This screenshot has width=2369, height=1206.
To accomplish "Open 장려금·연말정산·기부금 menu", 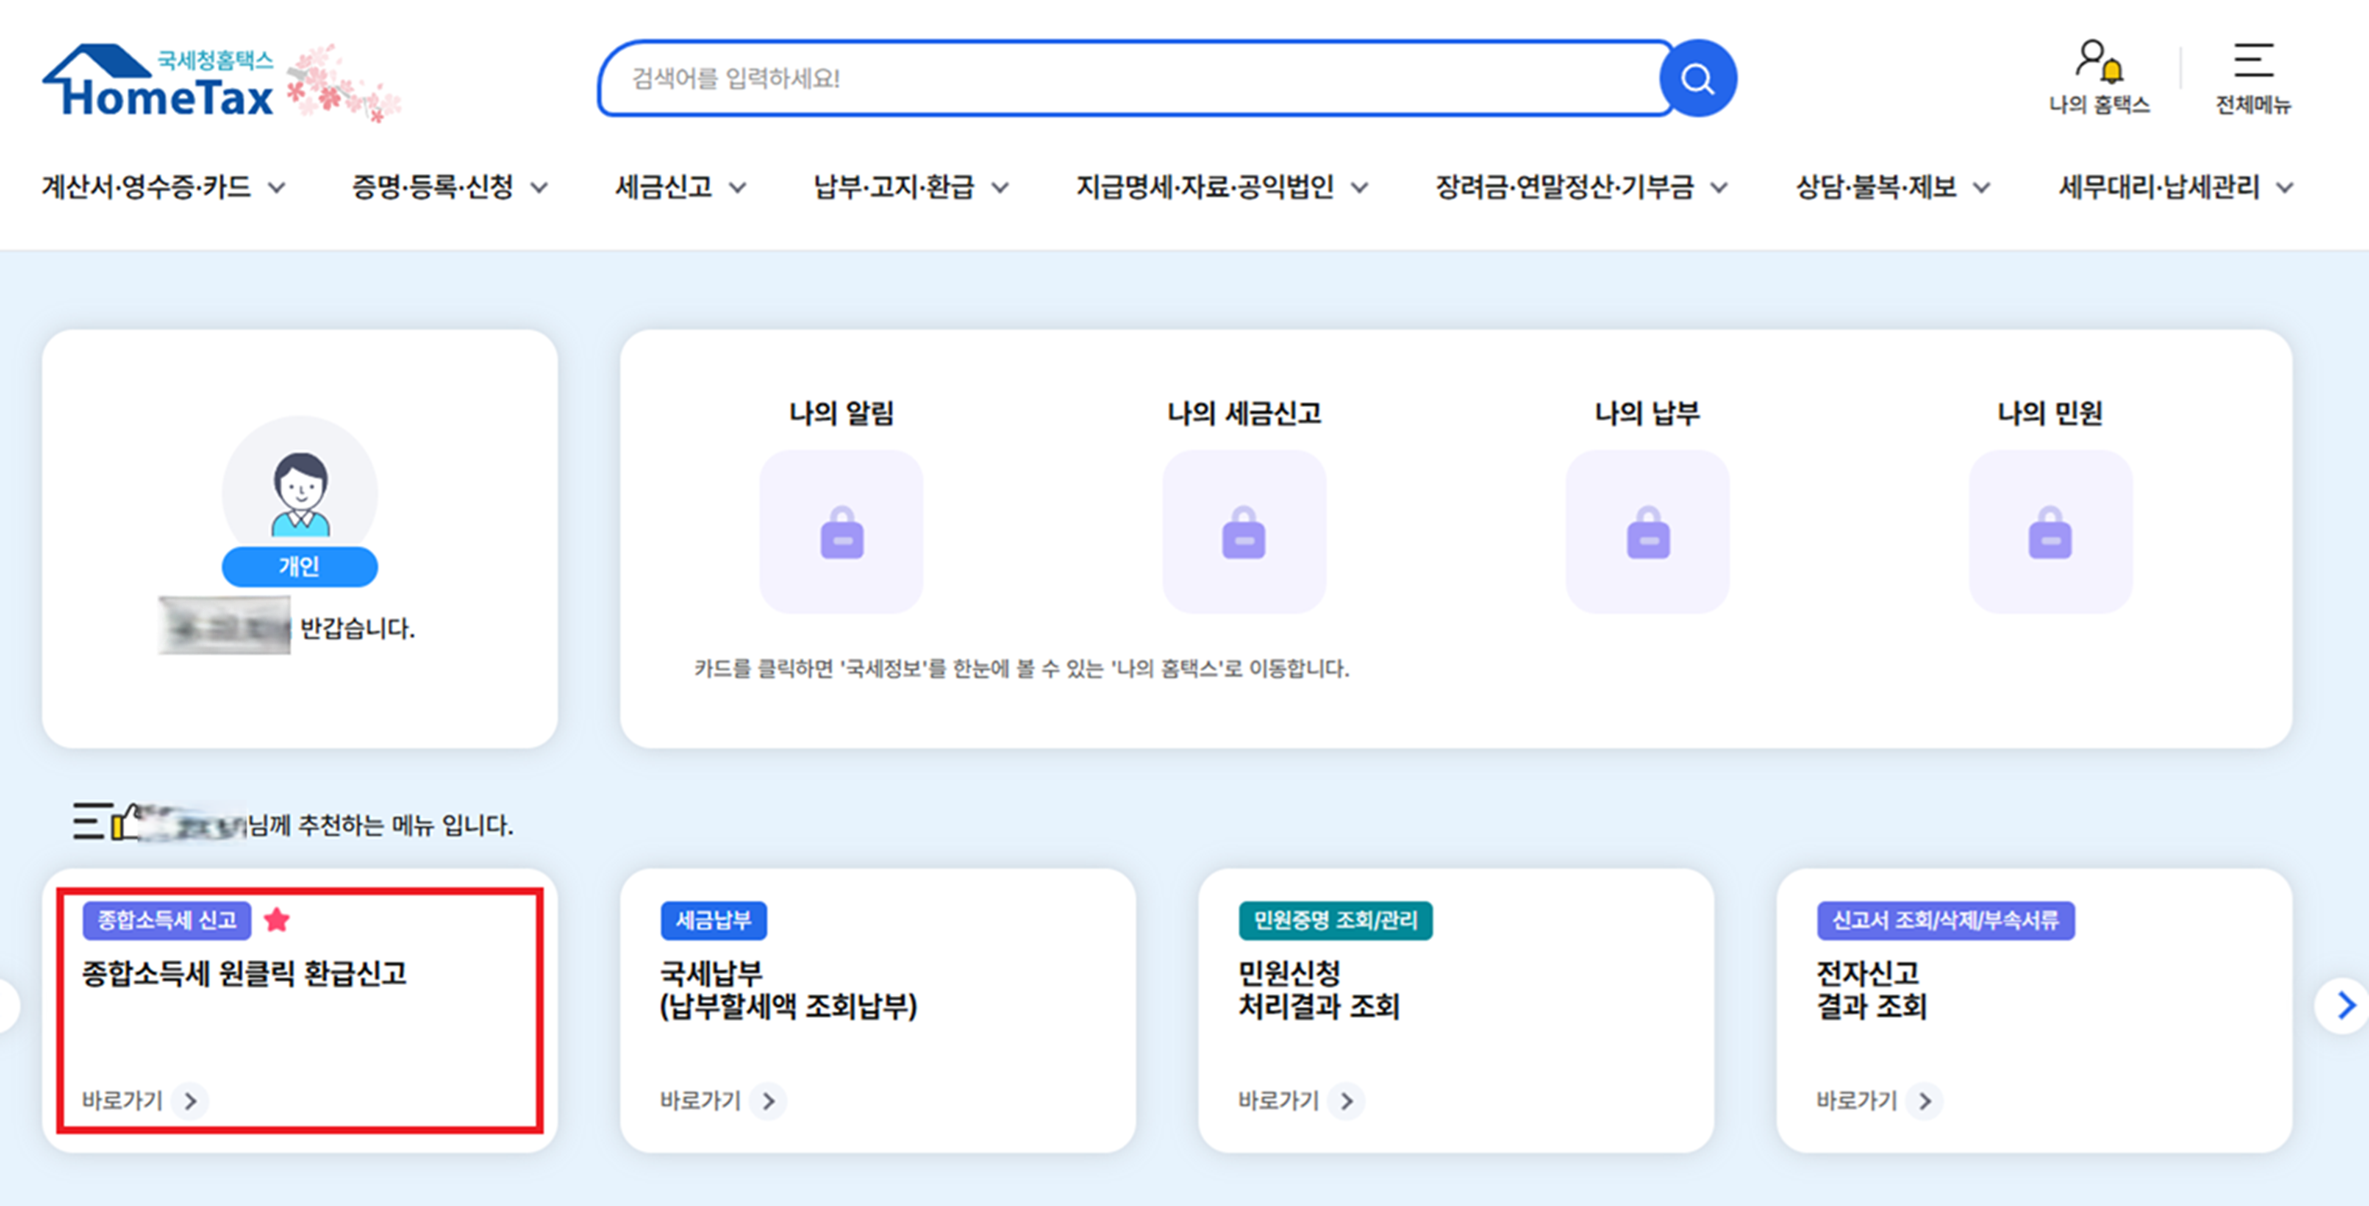I will coord(1580,187).
